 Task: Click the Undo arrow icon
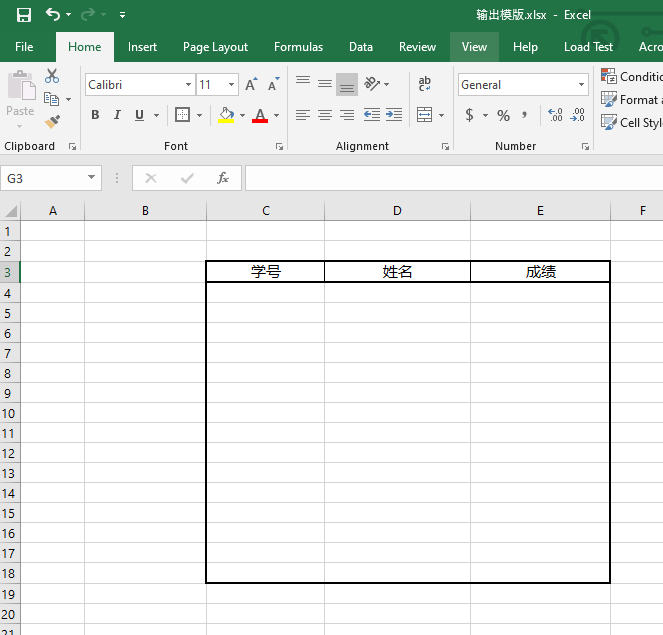point(52,15)
